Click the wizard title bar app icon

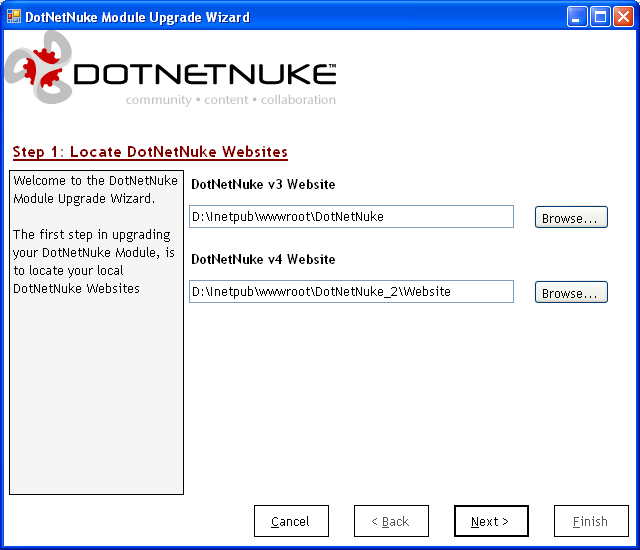13,16
